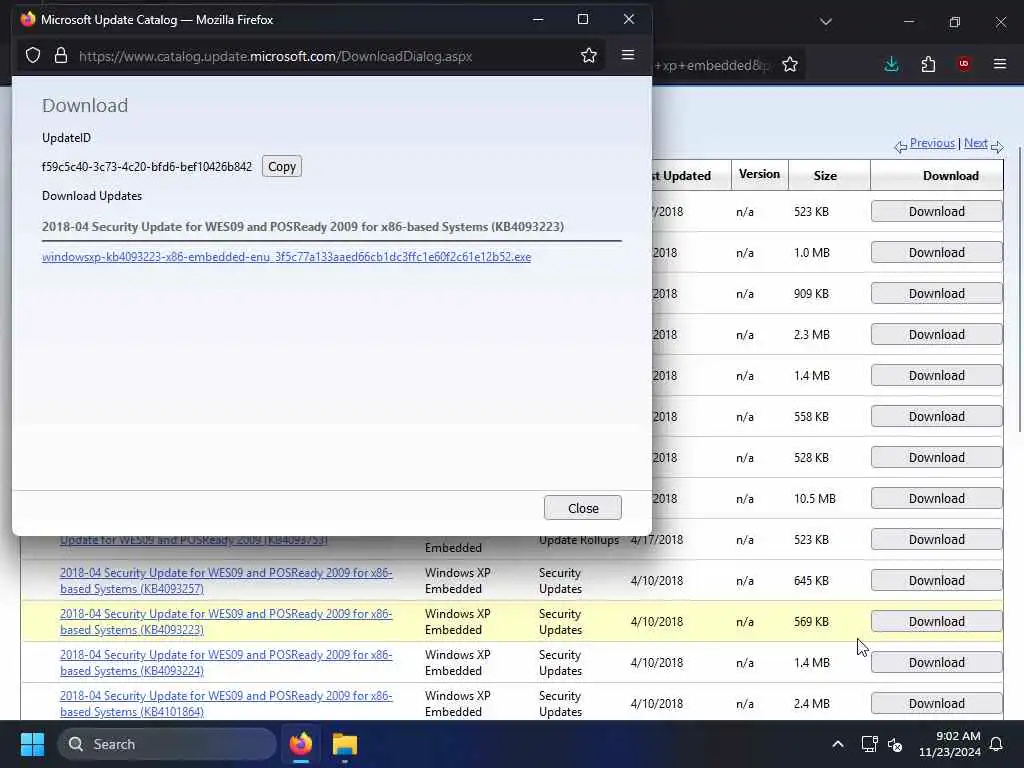Viewport: 1024px width, 768px height.
Task: Click Download for the 1.0 MB update
Action: click(x=936, y=252)
